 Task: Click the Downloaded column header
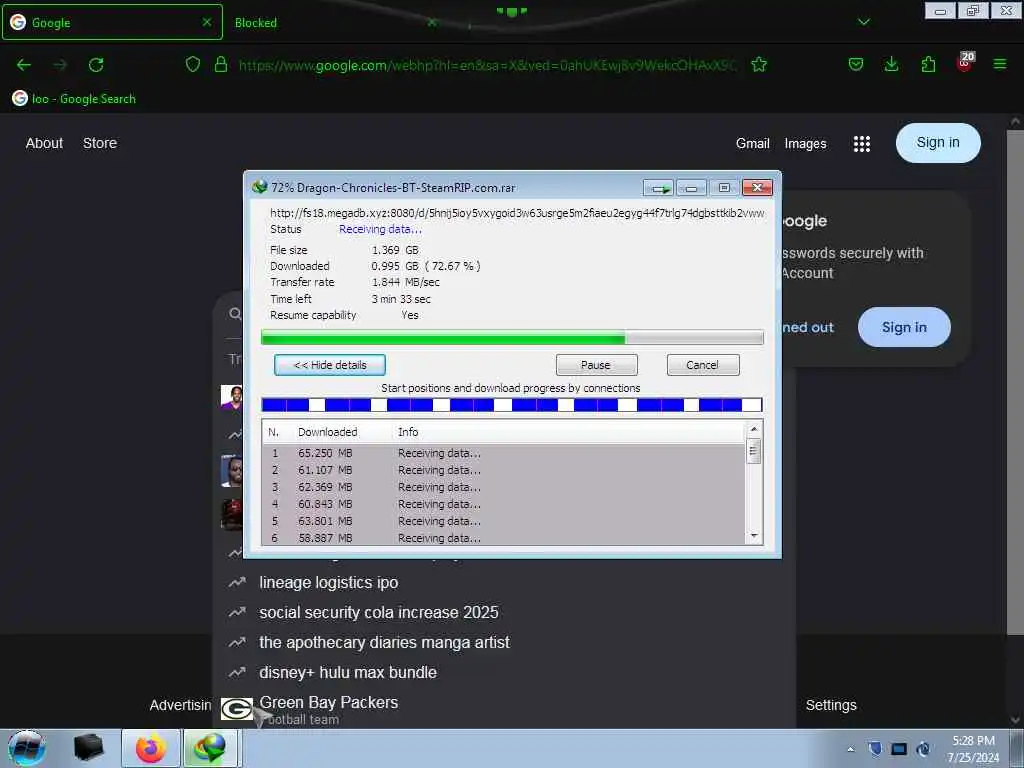pos(327,432)
